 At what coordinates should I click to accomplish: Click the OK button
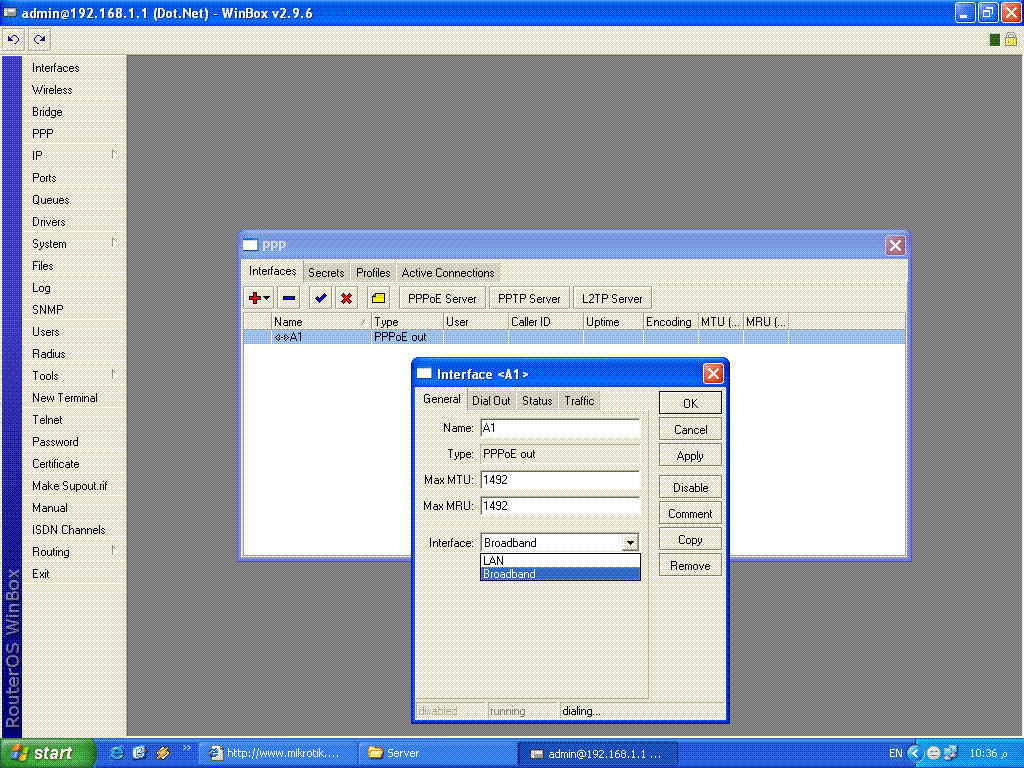[x=690, y=403]
